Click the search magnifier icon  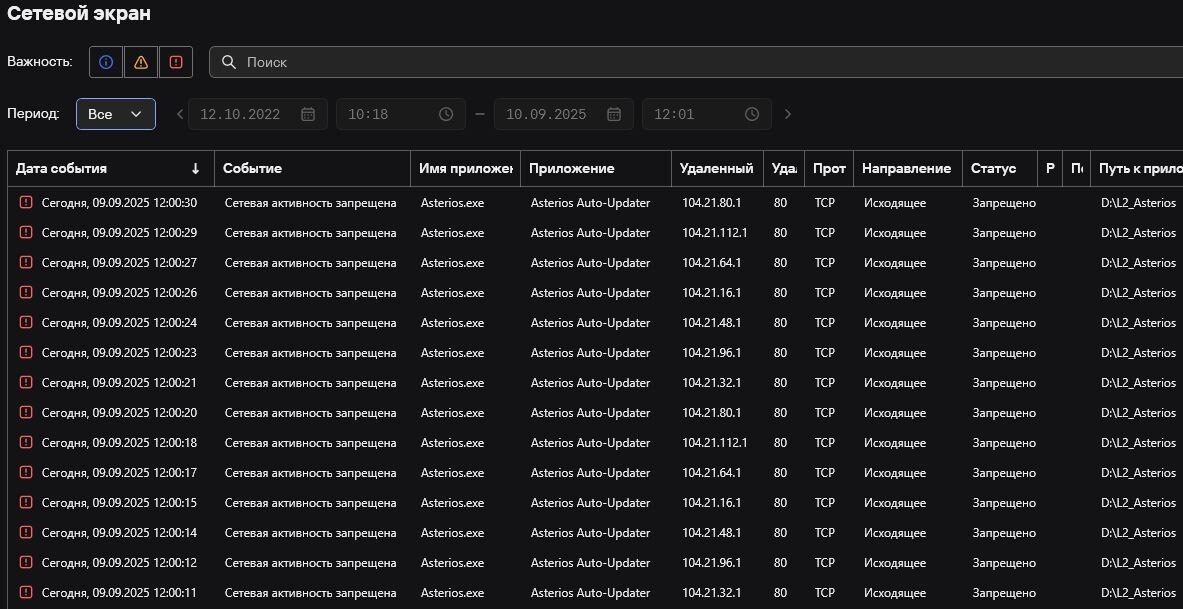229,62
